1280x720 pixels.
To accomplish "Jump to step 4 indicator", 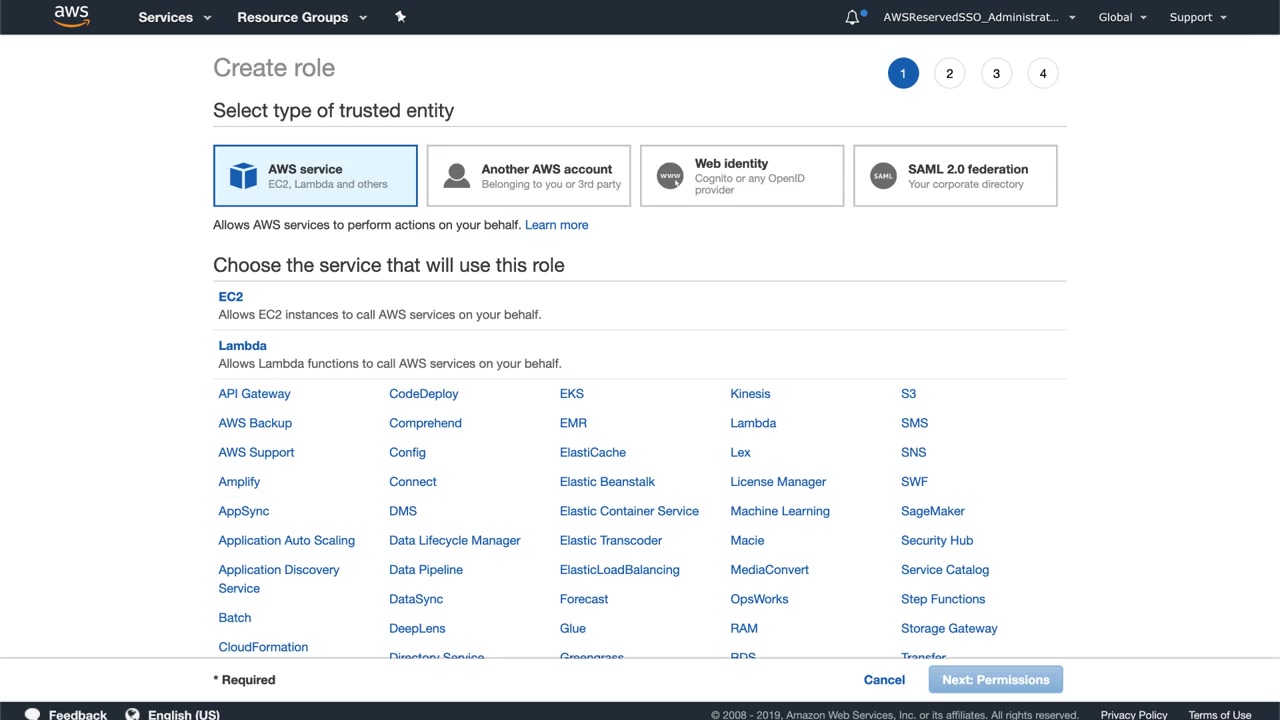I will (x=1042, y=73).
